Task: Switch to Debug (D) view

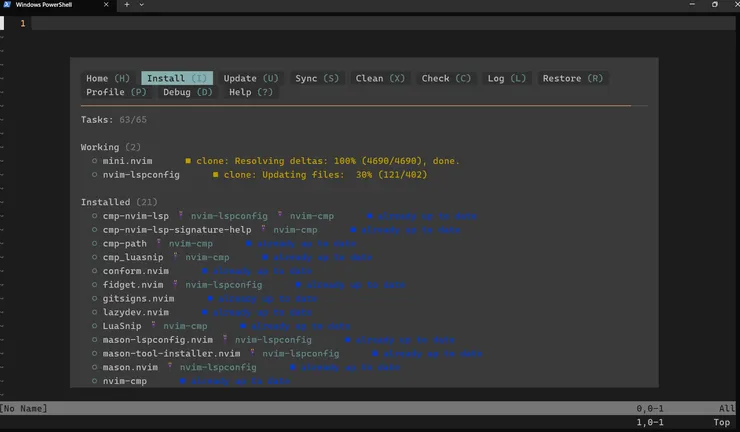Action: (188, 92)
